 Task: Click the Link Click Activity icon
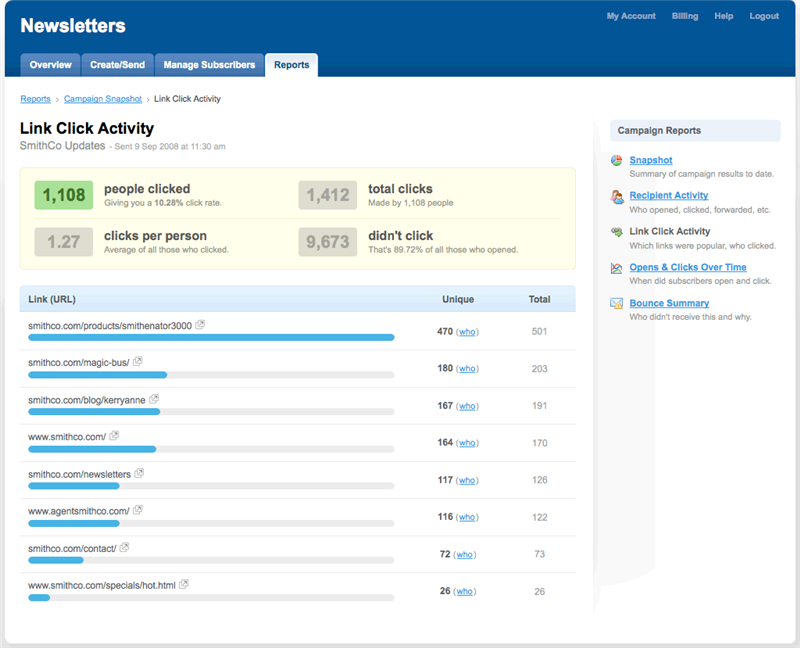tap(617, 232)
